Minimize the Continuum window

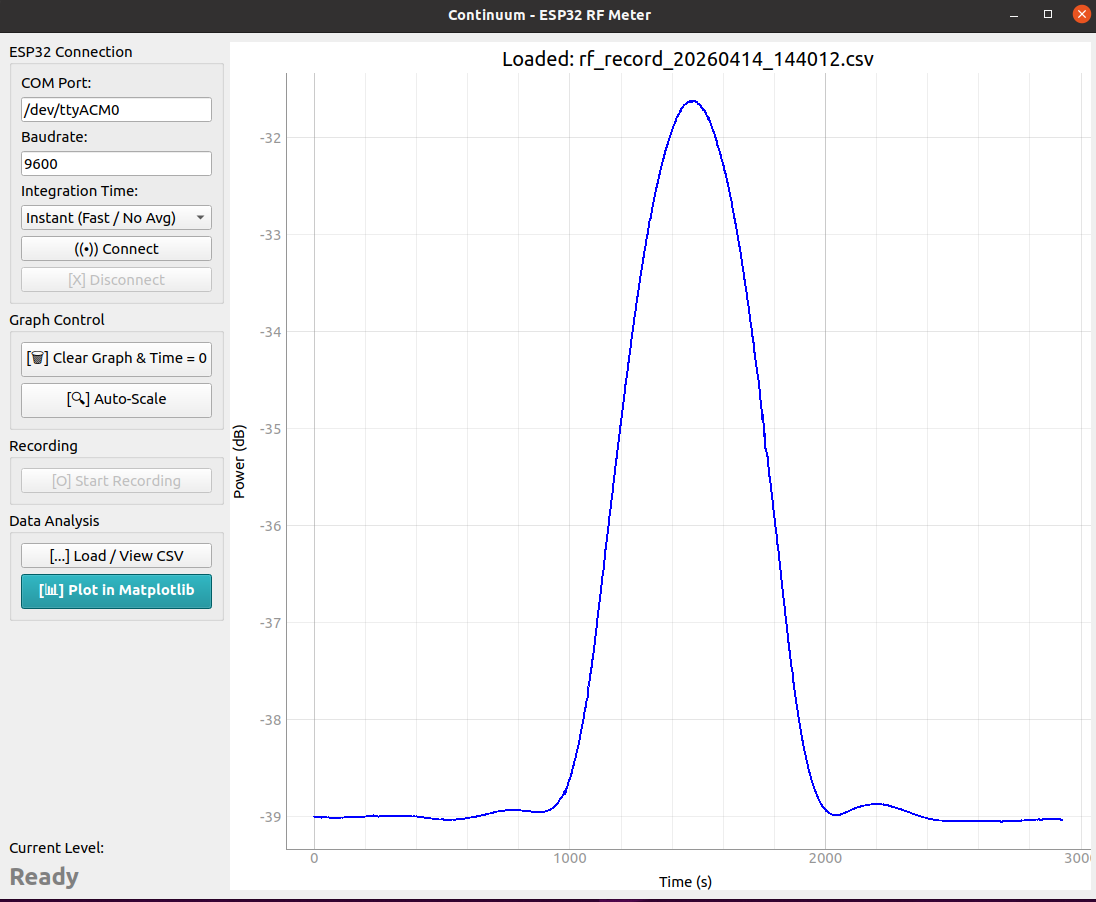click(1017, 14)
